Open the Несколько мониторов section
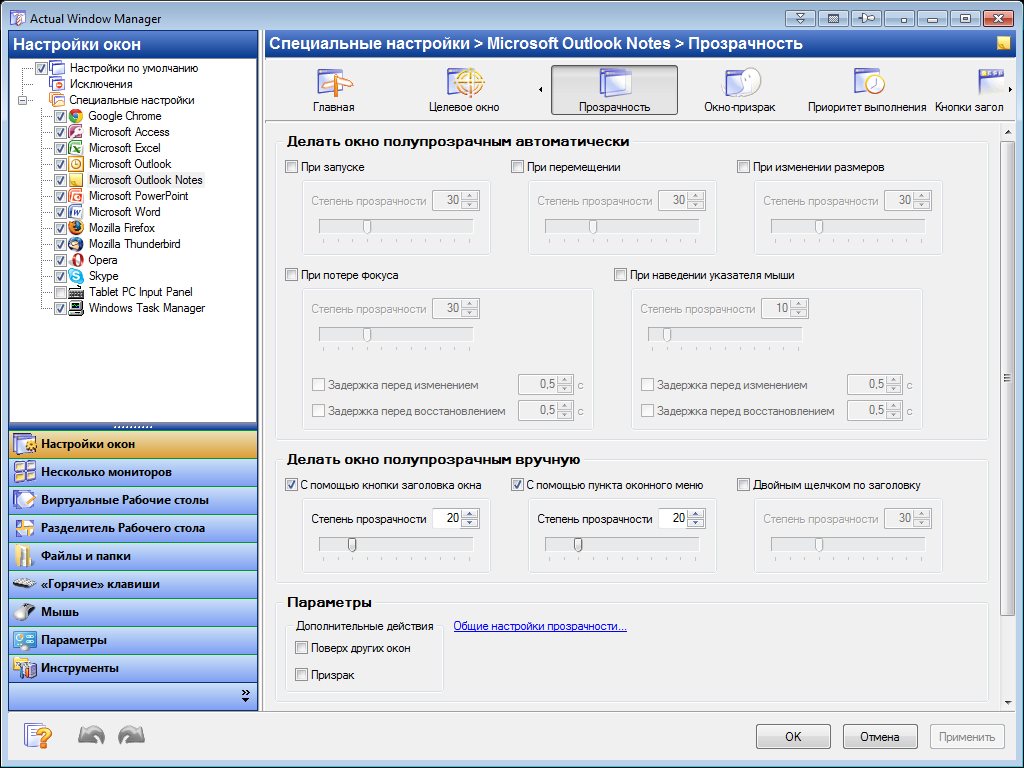1024x768 pixels. pyautogui.click(x=106, y=472)
